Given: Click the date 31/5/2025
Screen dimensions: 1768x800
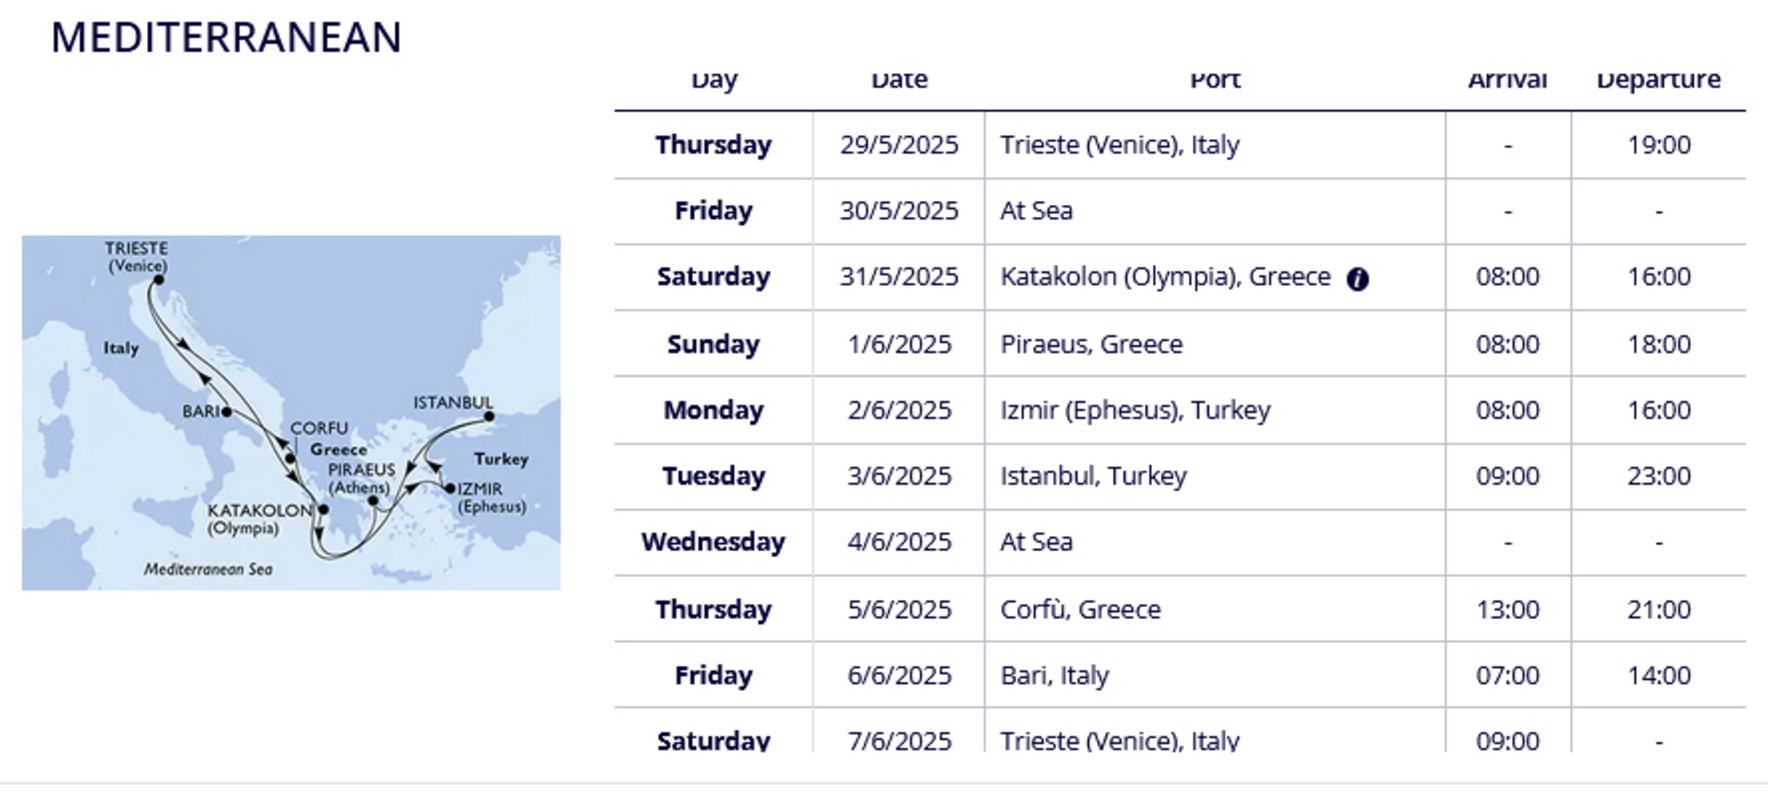Looking at the screenshot, I should [x=899, y=277].
